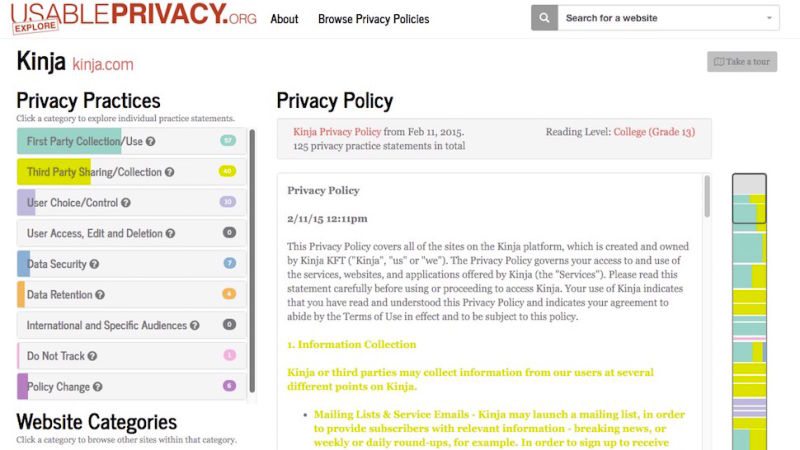Click the policy minimap viewport box
This screenshot has width=800, height=450.
click(x=749, y=198)
